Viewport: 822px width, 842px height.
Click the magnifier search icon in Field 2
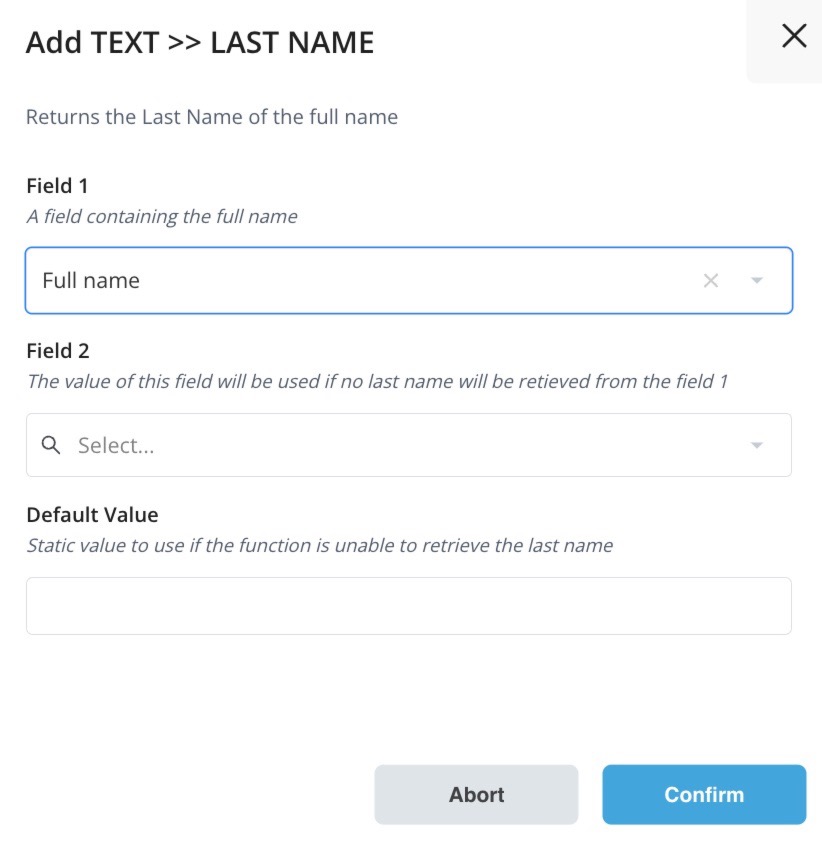coord(51,445)
